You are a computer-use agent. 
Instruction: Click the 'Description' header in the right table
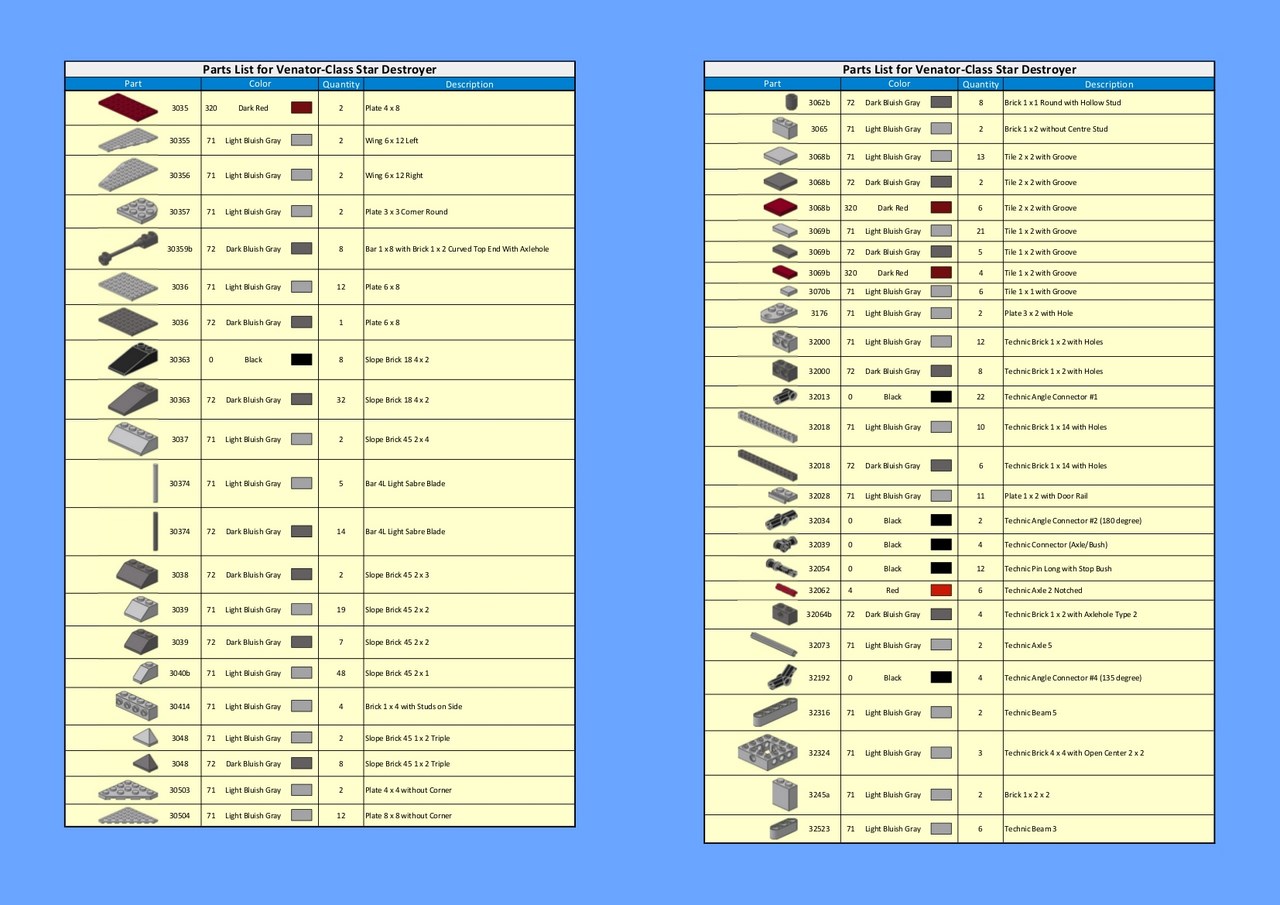pos(1109,84)
